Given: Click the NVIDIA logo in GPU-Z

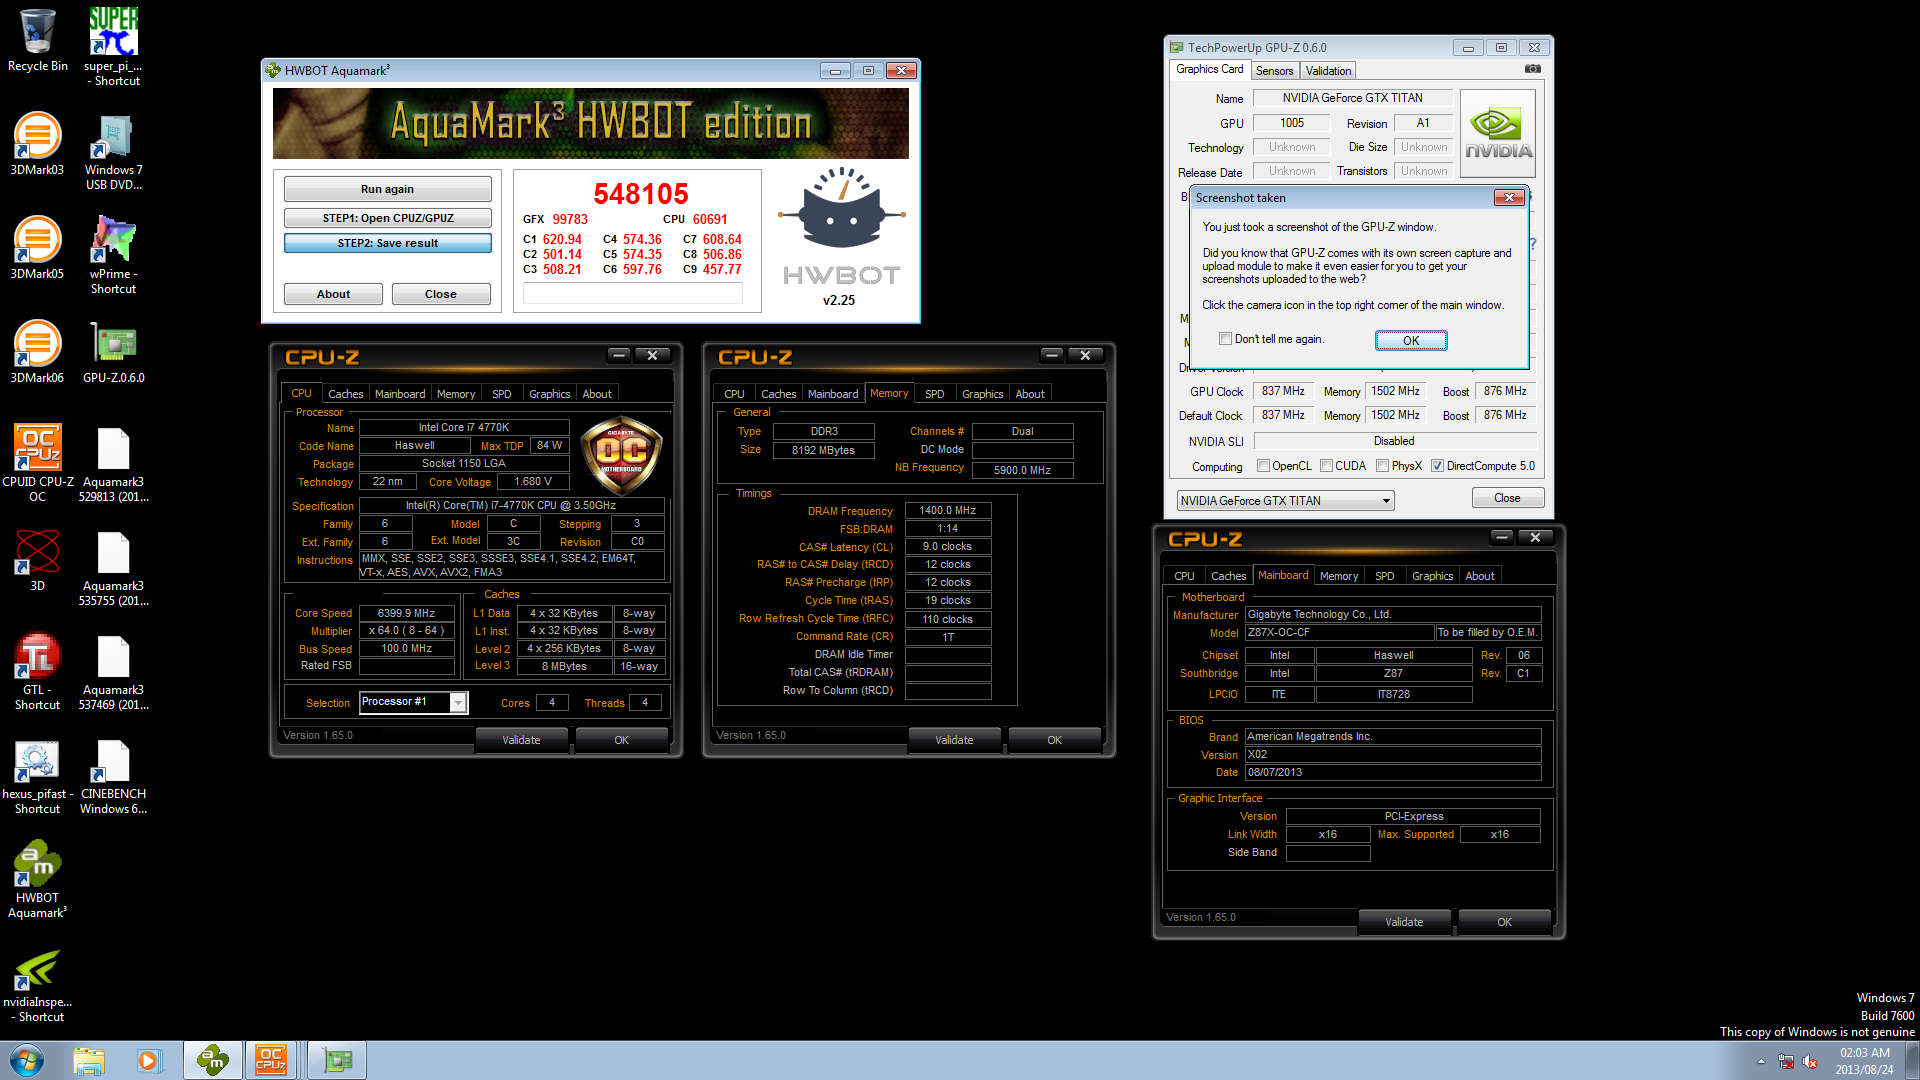Looking at the screenshot, I should point(1497,134).
